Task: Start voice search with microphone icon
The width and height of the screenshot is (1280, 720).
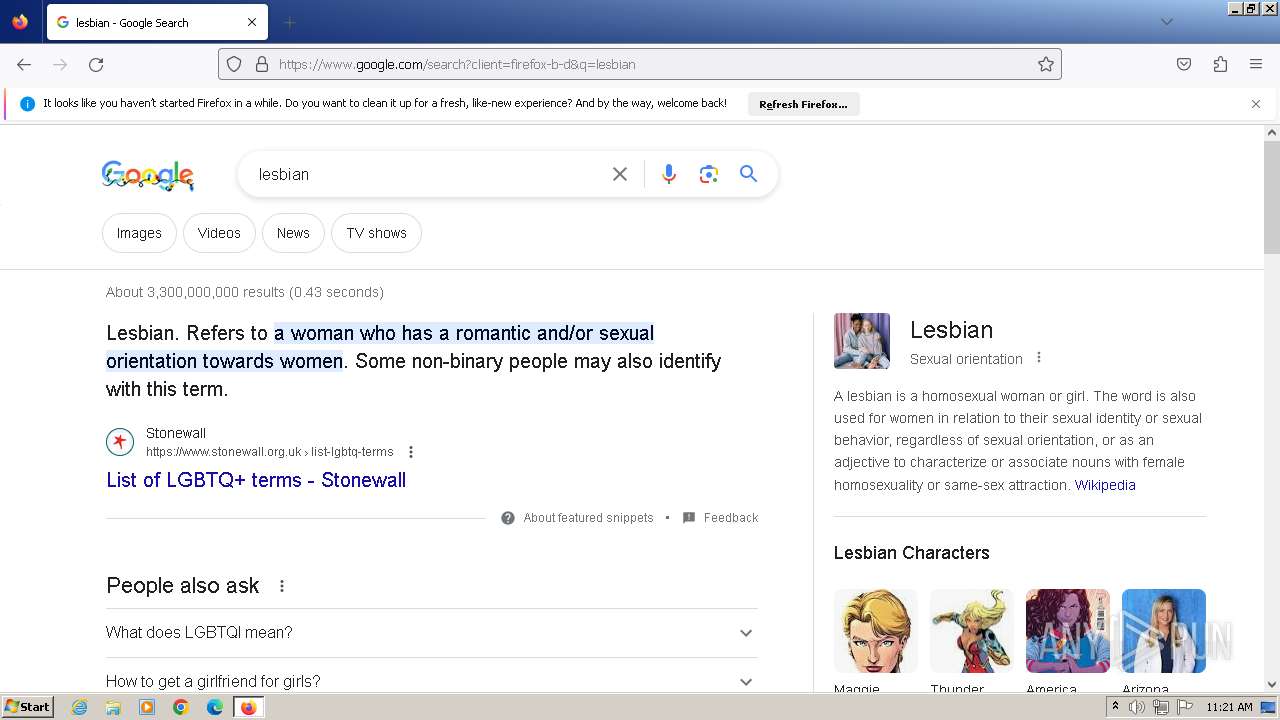Action: (x=669, y=174)
